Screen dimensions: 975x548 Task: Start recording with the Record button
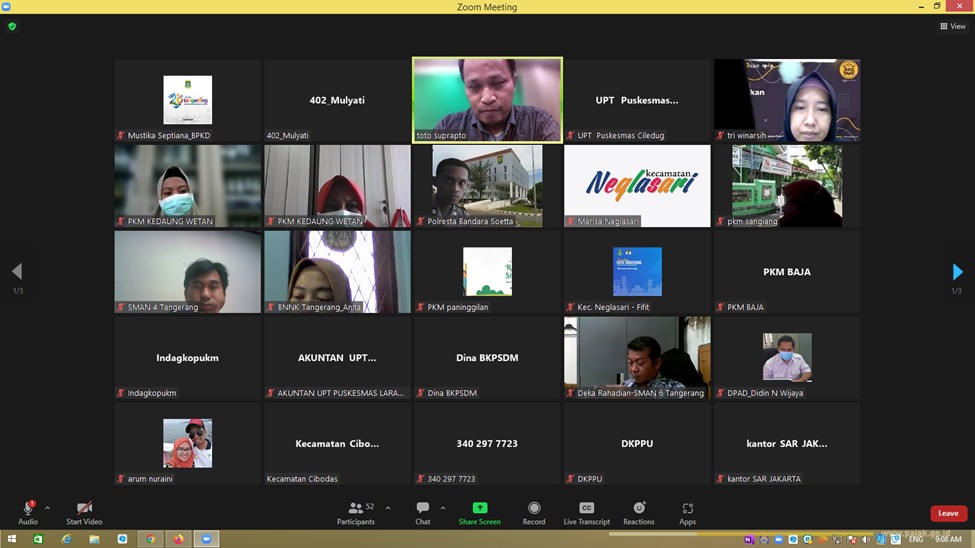pos(534,512)
